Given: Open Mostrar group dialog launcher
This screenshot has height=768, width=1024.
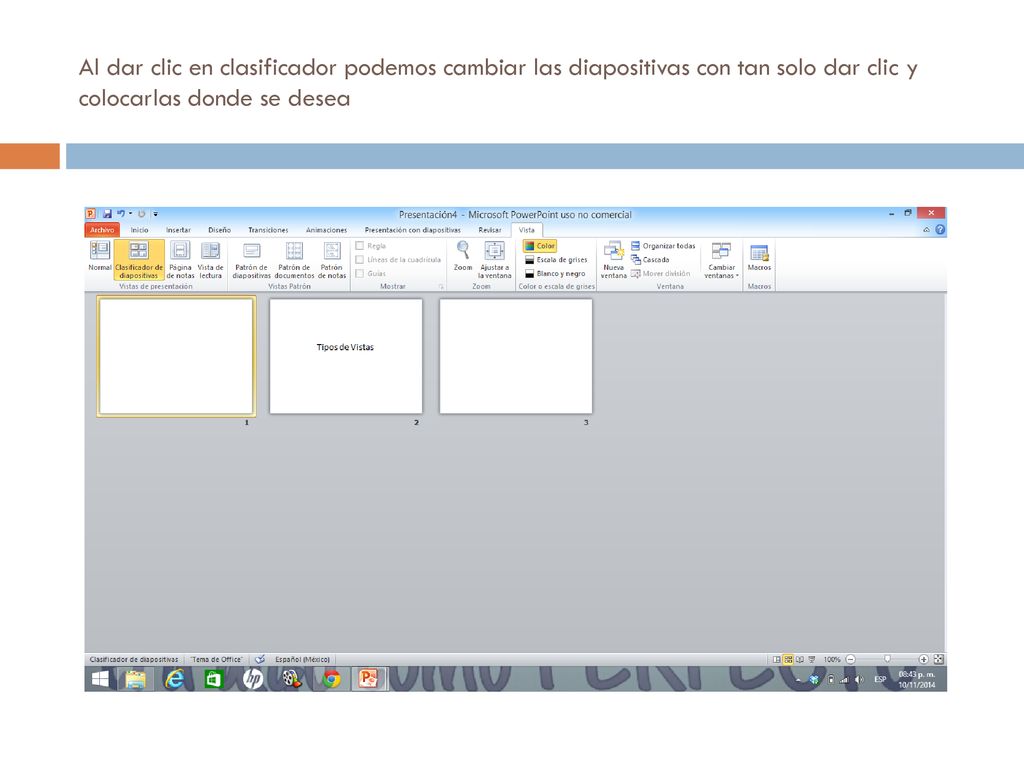Looking at the screenshot, I should [441, 287].
